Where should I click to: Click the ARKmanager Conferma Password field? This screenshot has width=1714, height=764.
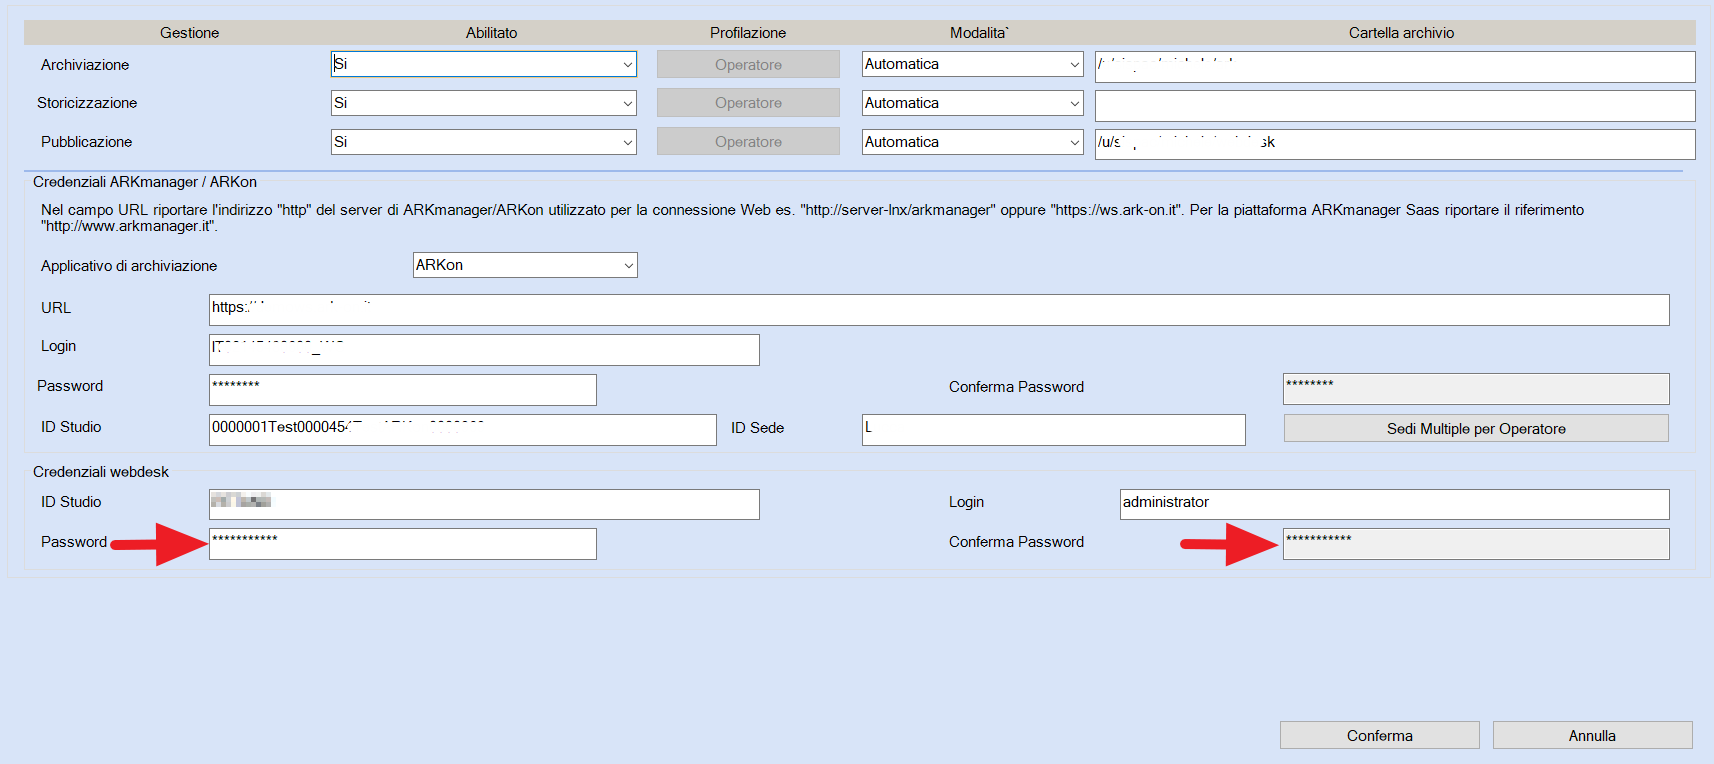tap(1476, 389)
